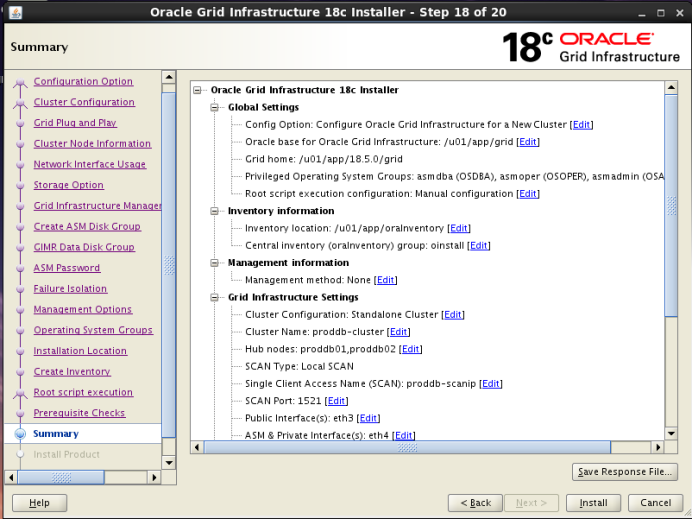Collapse the Grid Infrastructure Settings node
This screenshot has height=519, width=693.
point(215,298)
